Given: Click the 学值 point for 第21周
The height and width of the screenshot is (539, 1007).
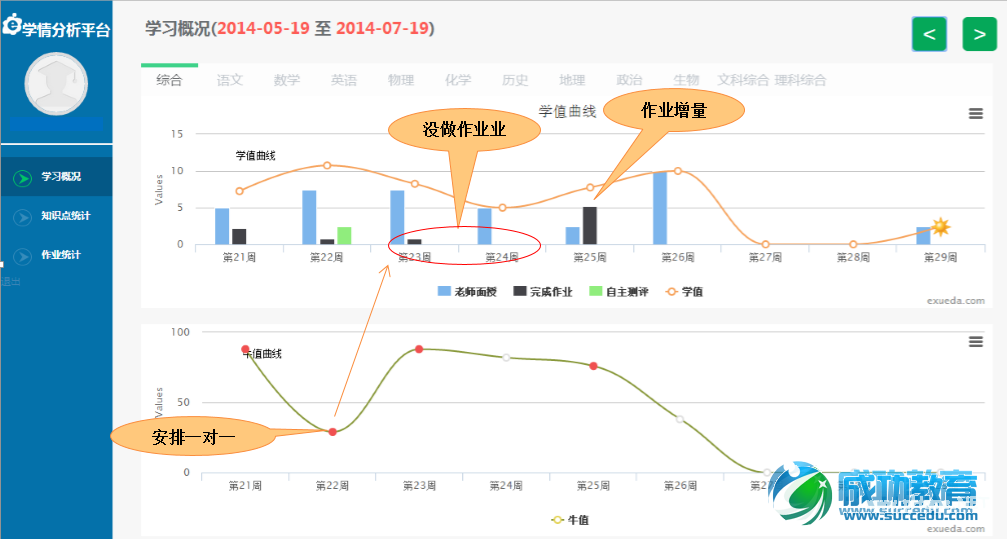Looking at the screenshot, I should tap(240, 191).
